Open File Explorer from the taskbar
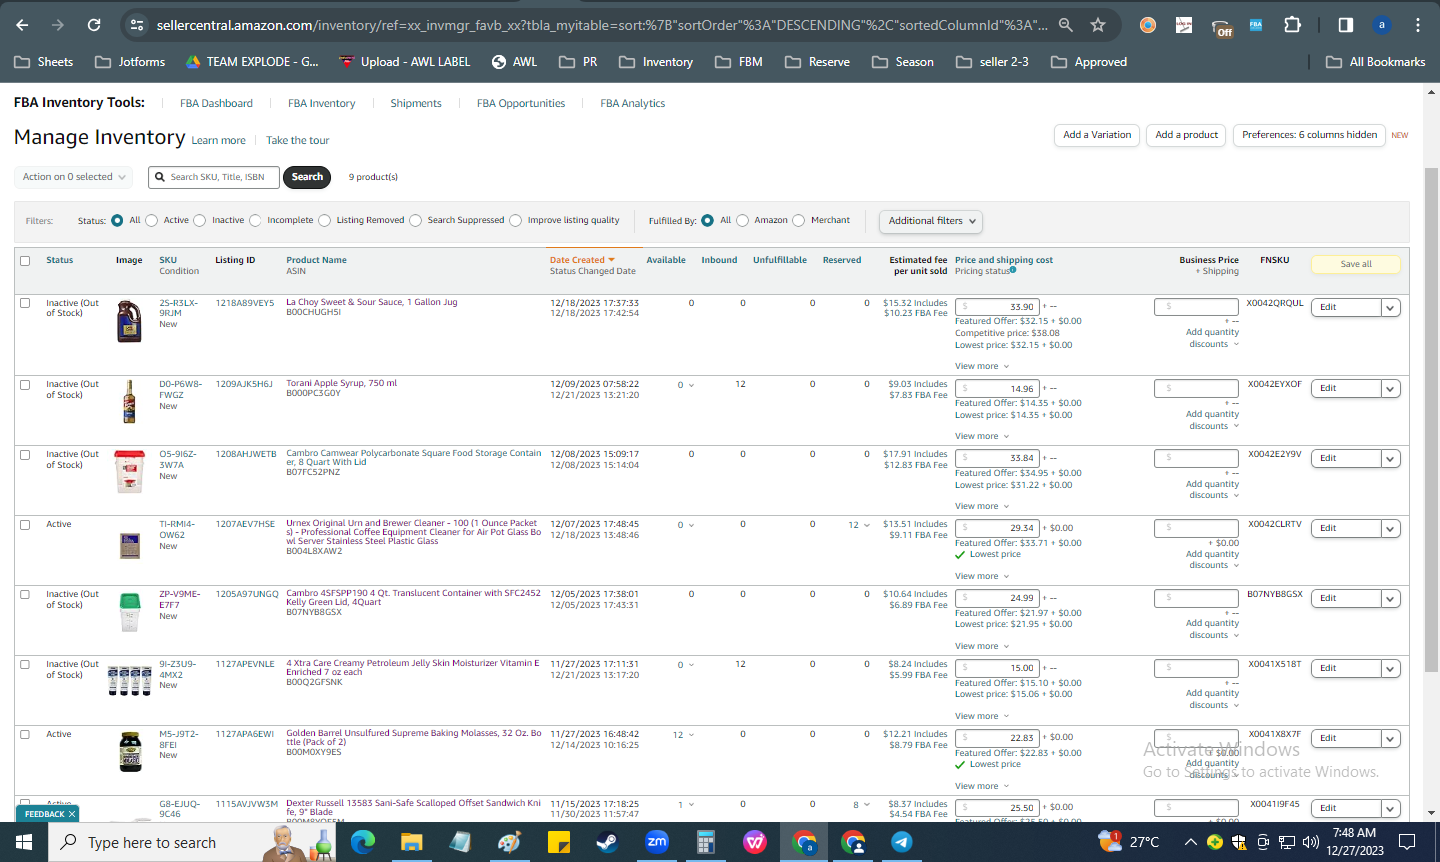This screenshot has height=862, width=1440. tap(412, 842)
